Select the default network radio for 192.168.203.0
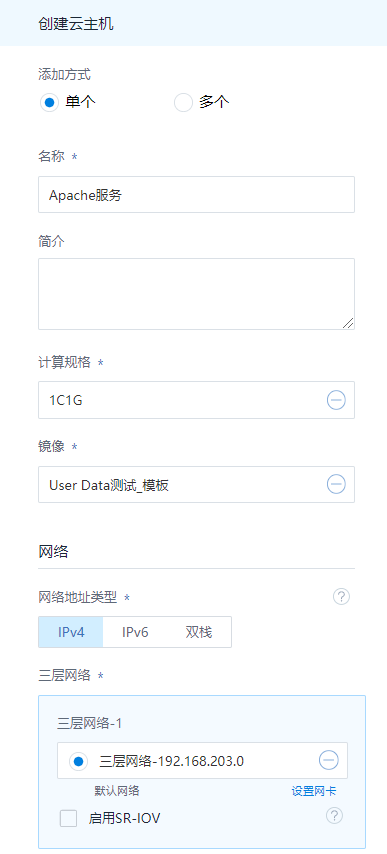Viewport: 387px width, 854px height. (x=79, y=761)
